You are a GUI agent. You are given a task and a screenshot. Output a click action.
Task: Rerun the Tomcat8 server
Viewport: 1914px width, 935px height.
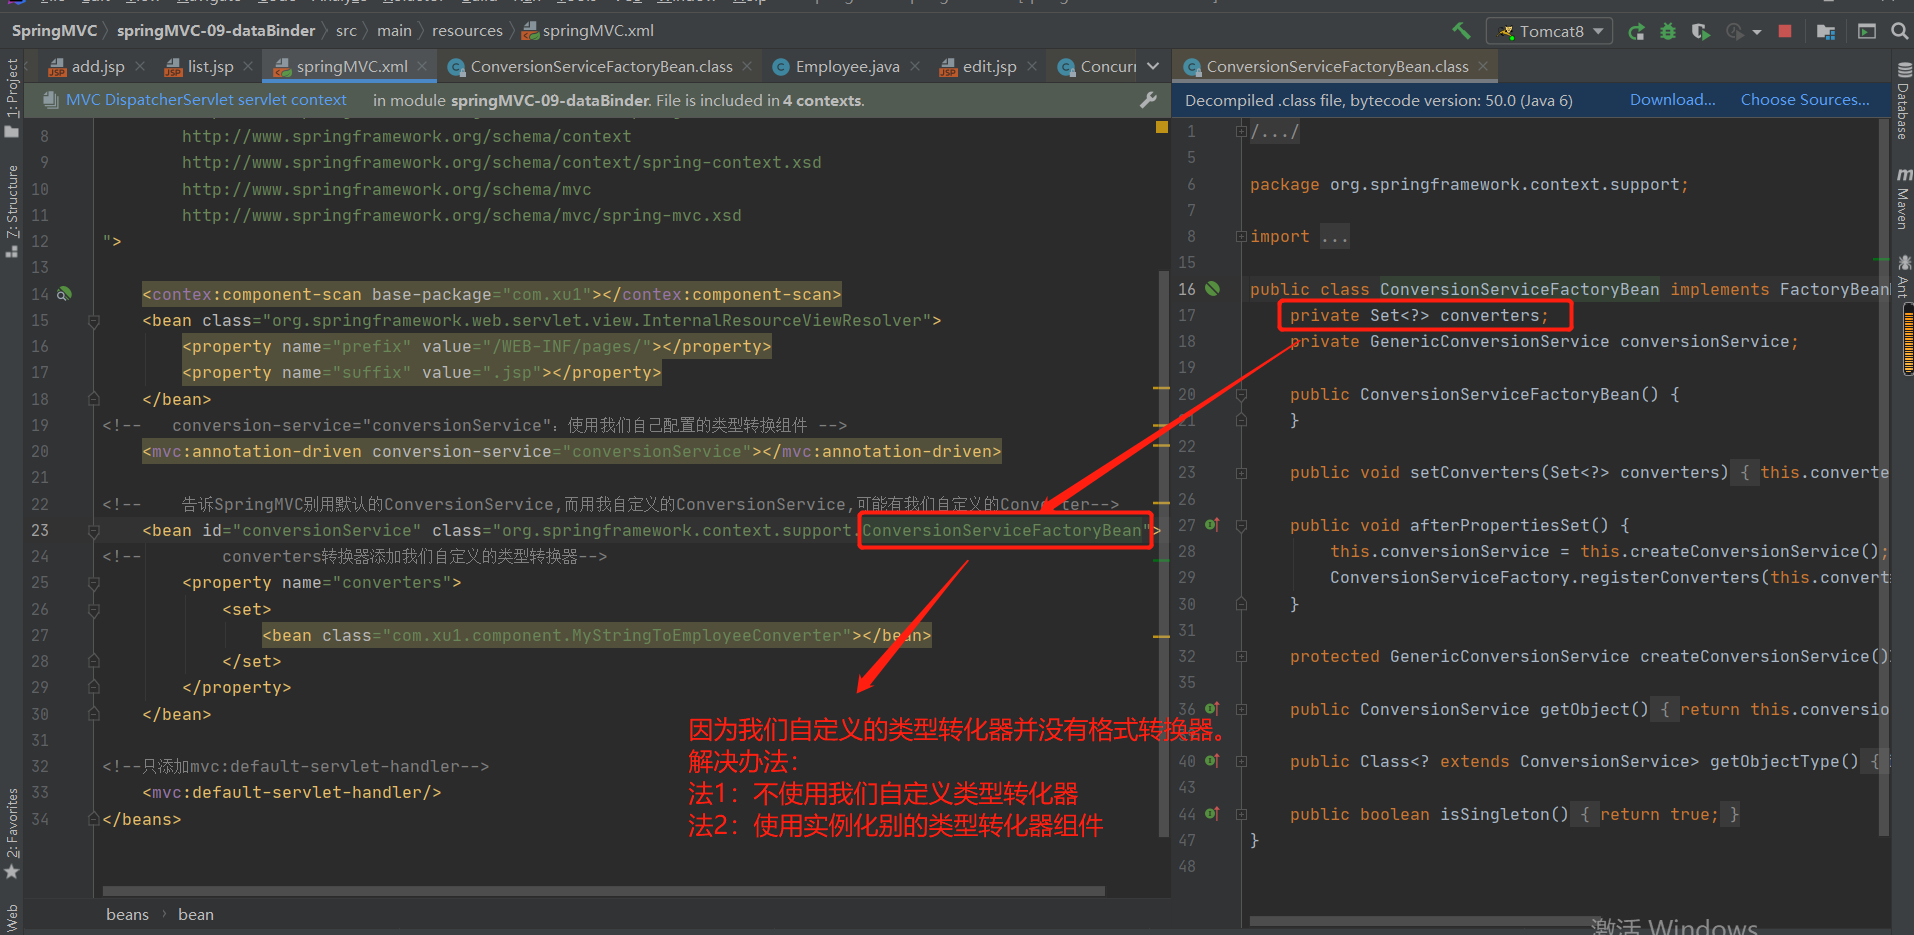[1636, 32]
